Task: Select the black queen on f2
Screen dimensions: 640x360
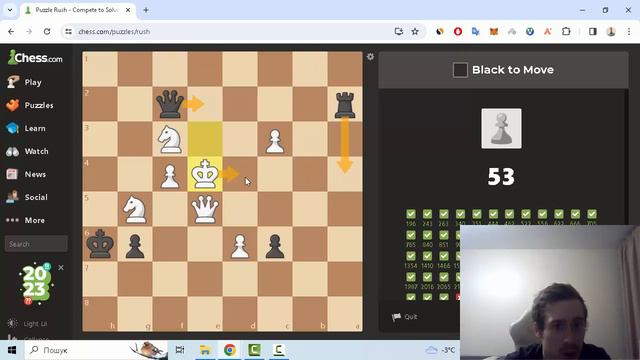Action: [170, 104]
